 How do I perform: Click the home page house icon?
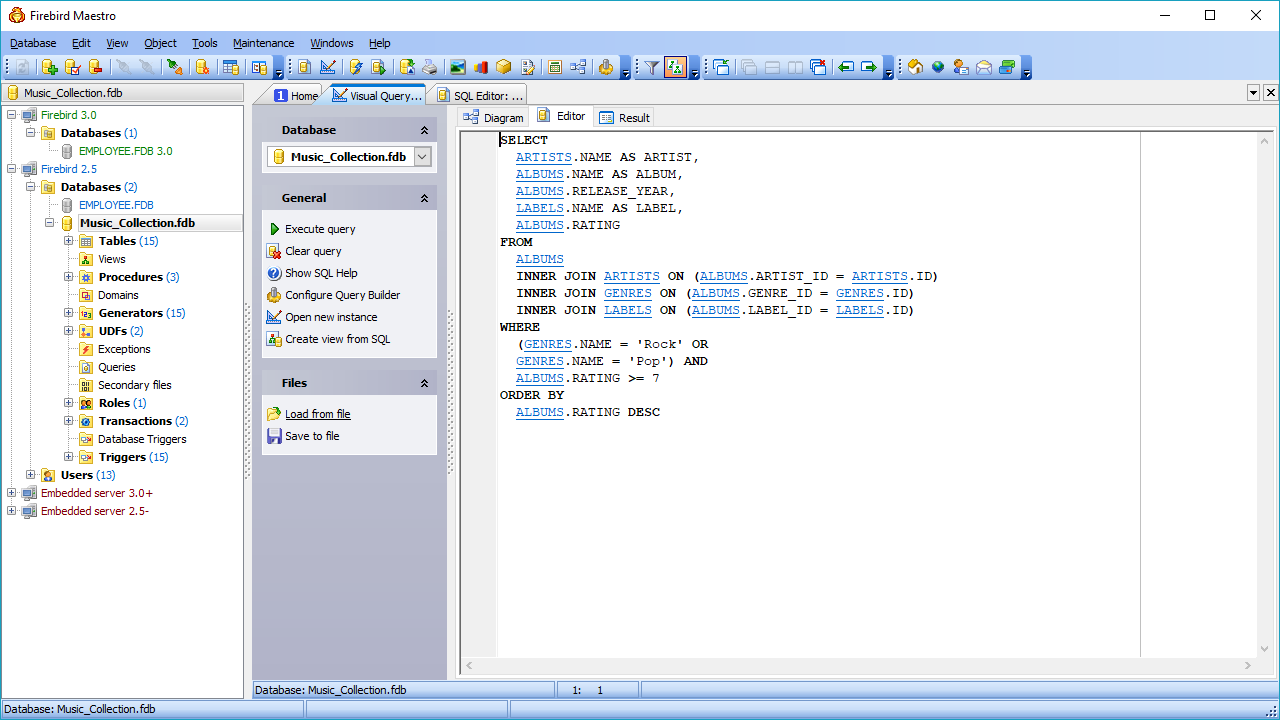[x=914, y=67]
